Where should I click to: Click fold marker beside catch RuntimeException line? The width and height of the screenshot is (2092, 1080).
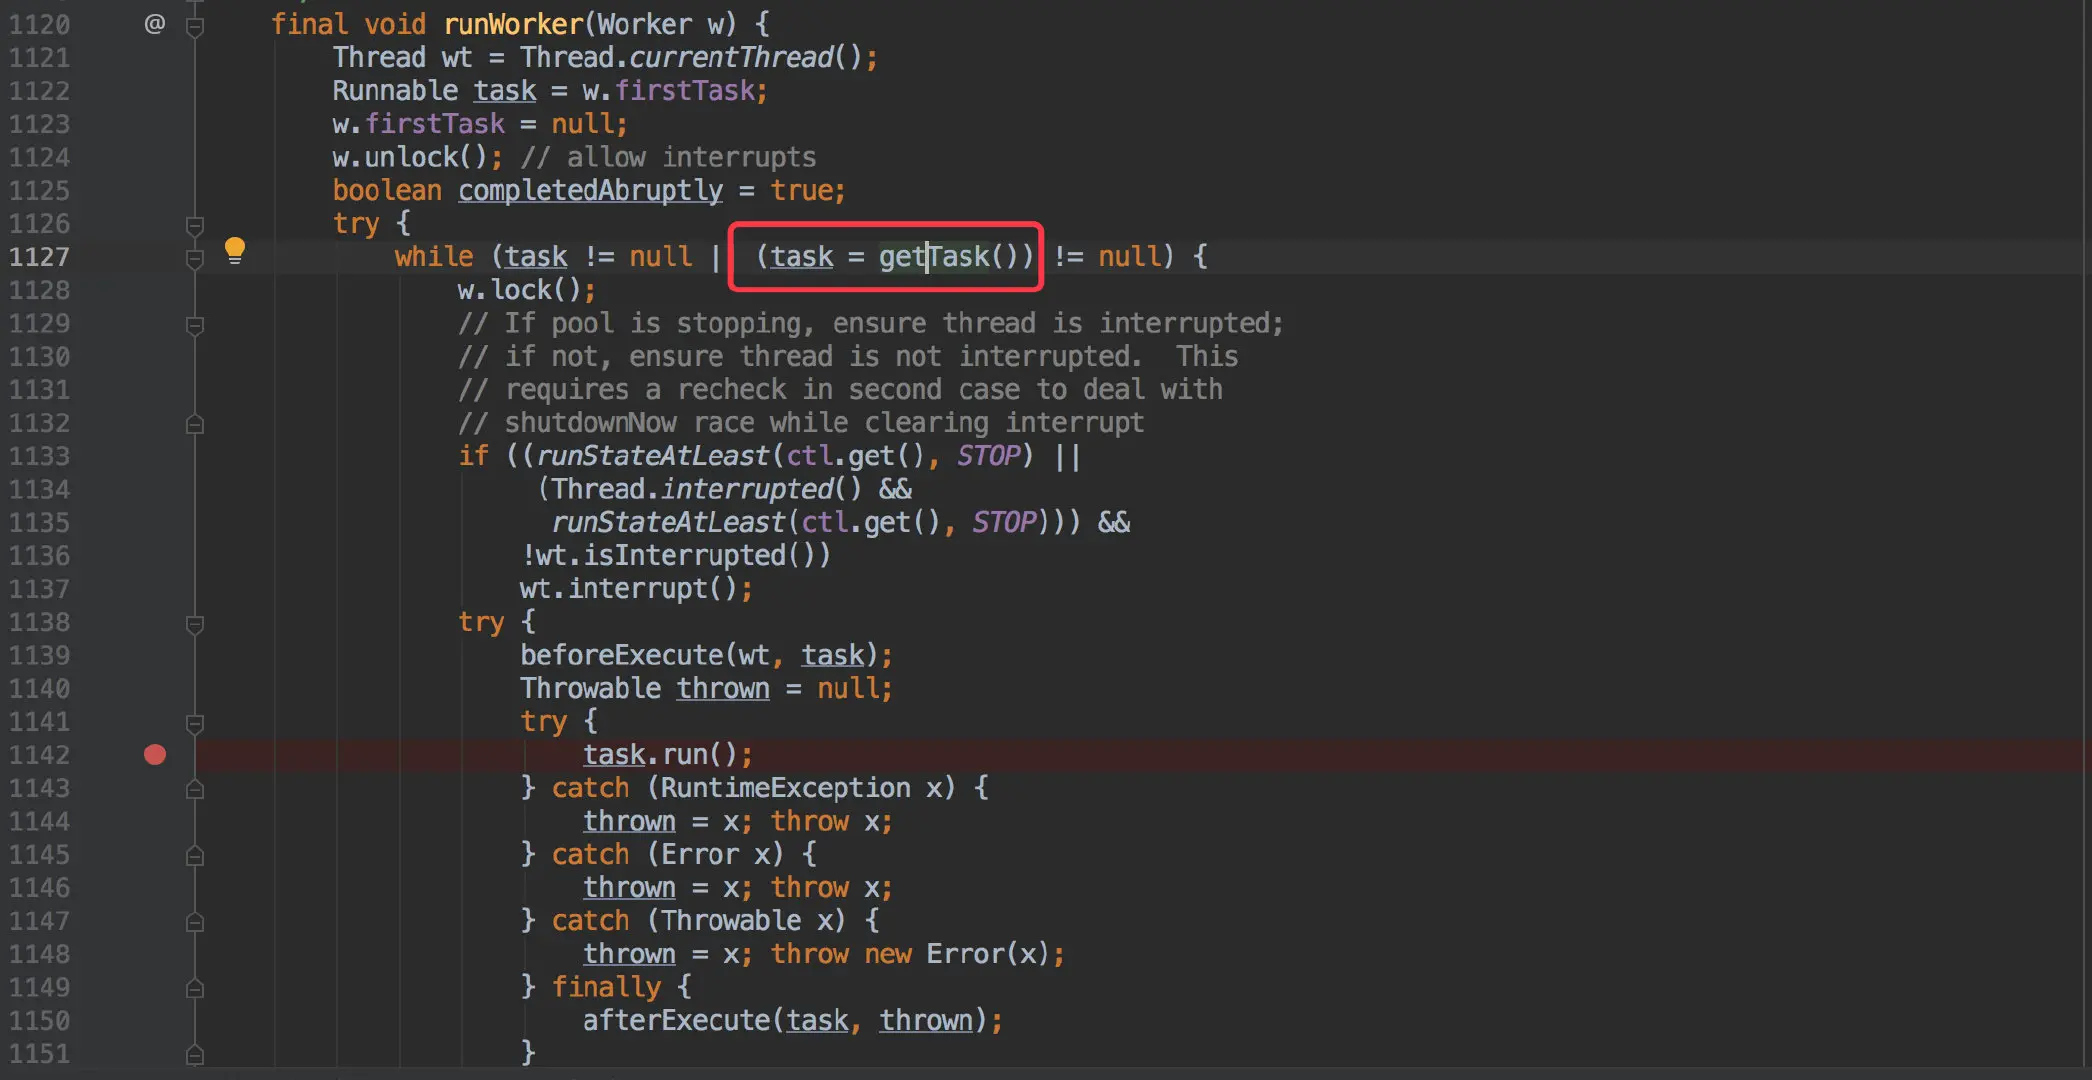point(195,789)
